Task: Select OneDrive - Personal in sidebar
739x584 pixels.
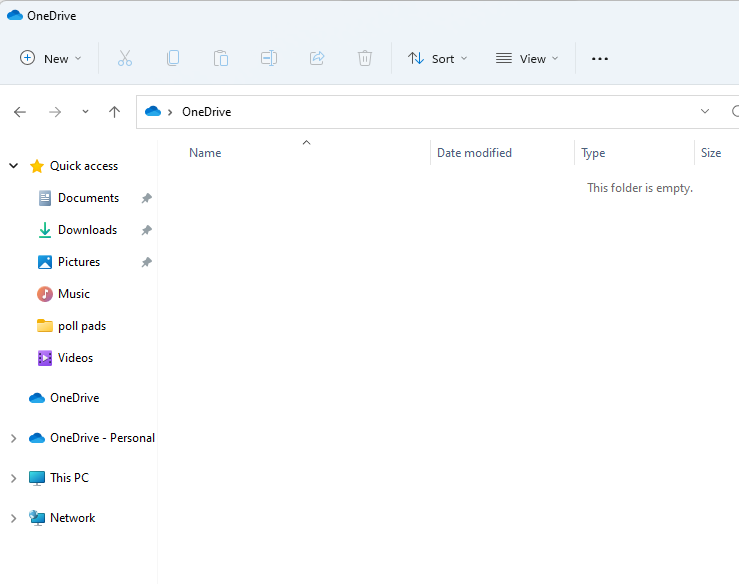Action: click(x=102, y=438)
